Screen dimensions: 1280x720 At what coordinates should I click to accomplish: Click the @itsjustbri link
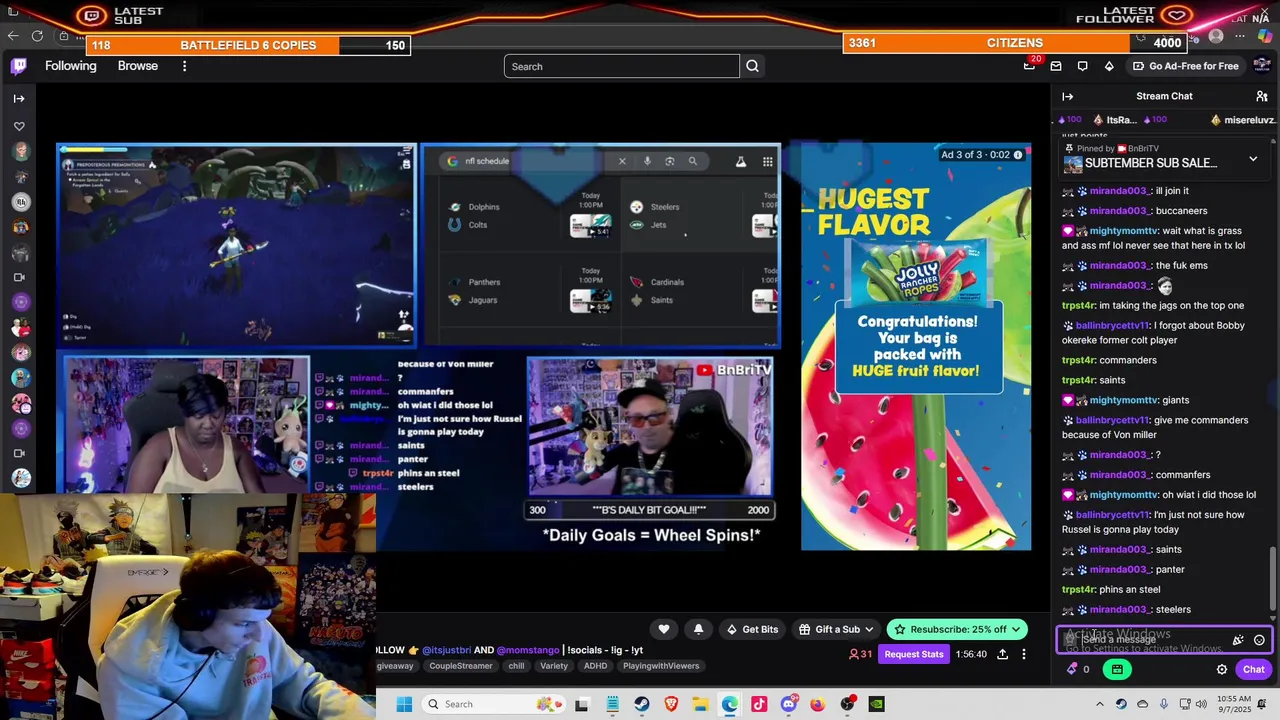449,650
